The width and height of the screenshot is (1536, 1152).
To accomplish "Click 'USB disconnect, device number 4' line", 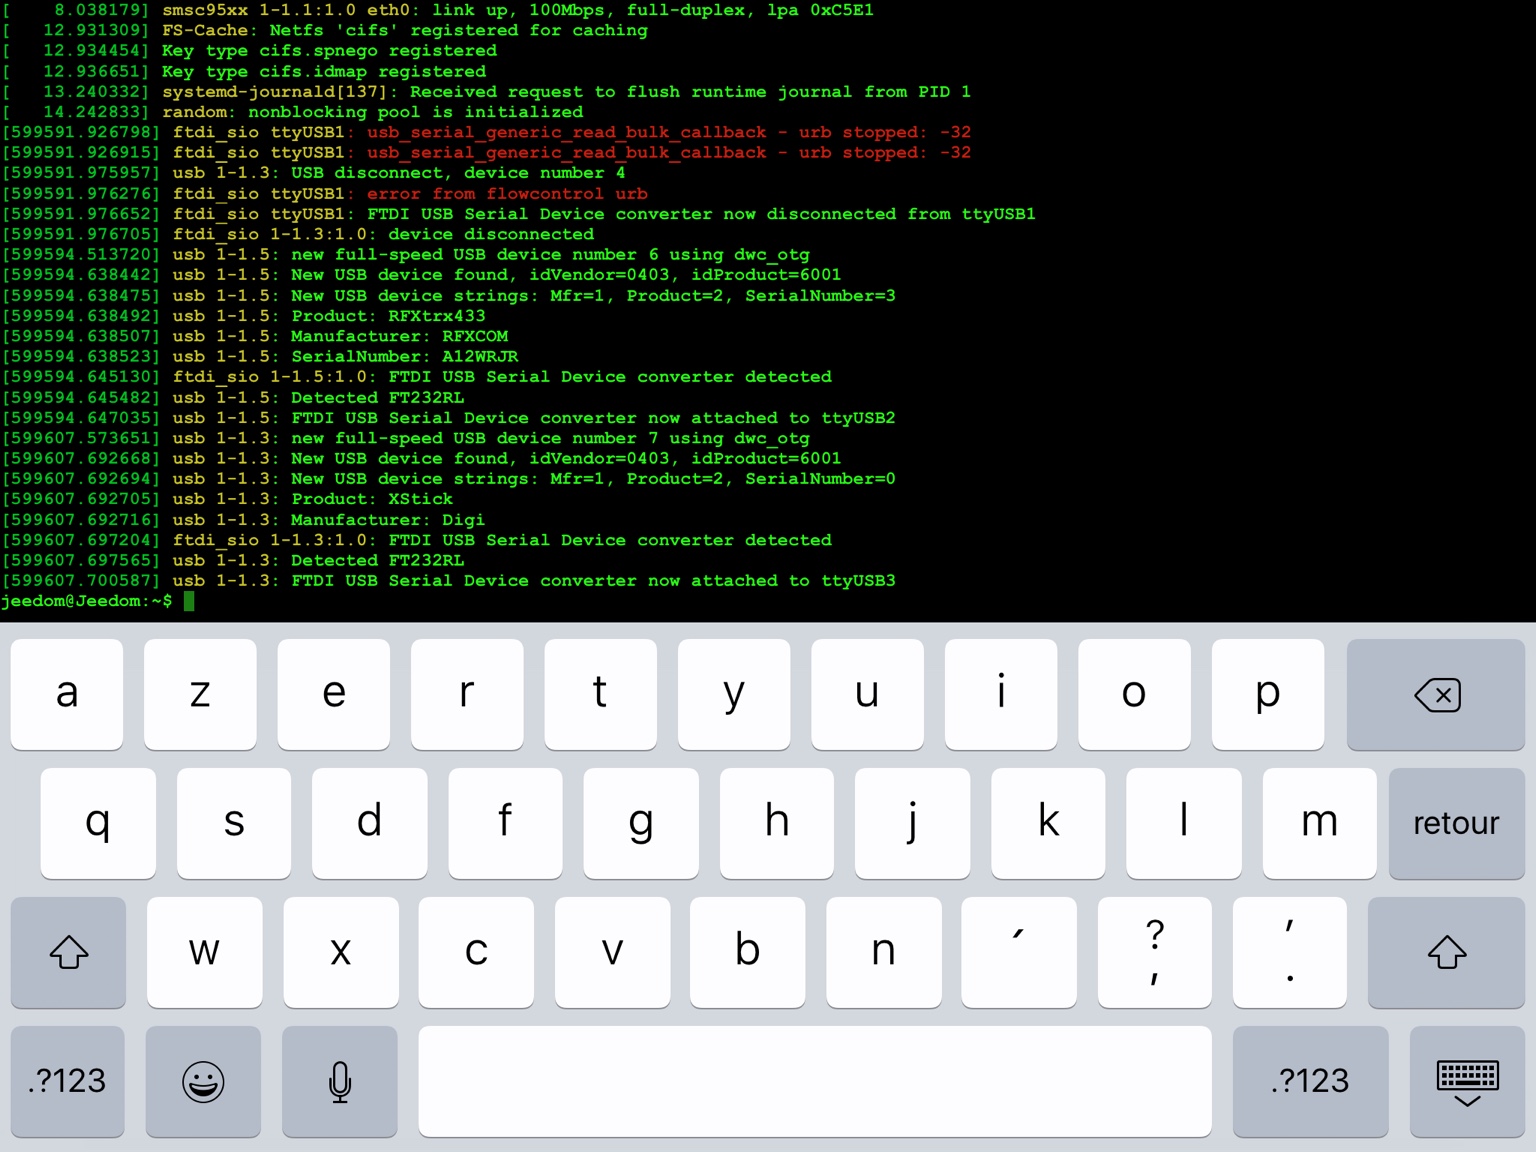I will 314,173.
